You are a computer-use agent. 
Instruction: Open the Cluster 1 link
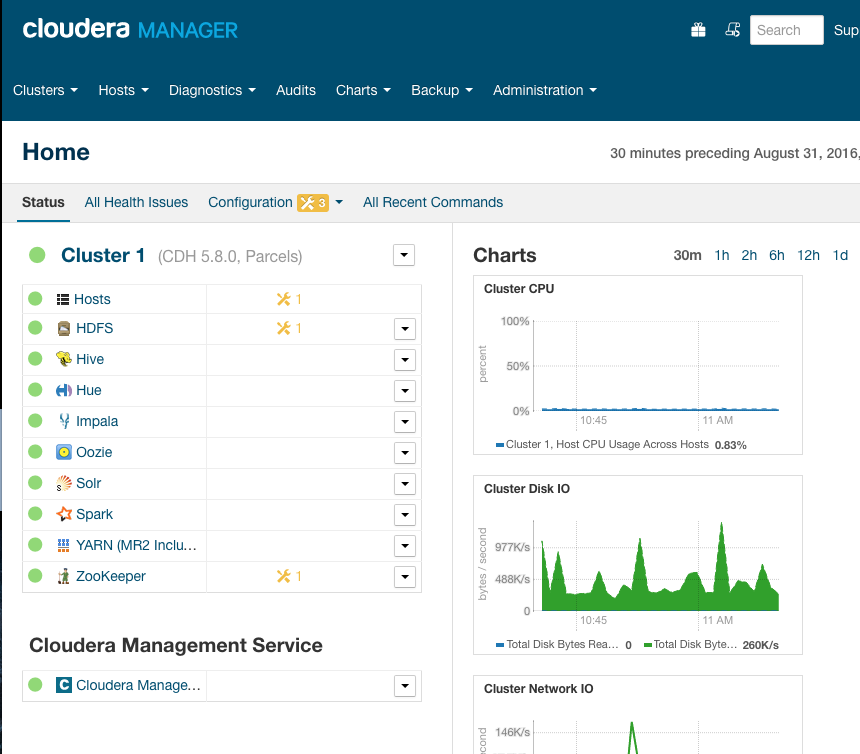coord(103,255)
